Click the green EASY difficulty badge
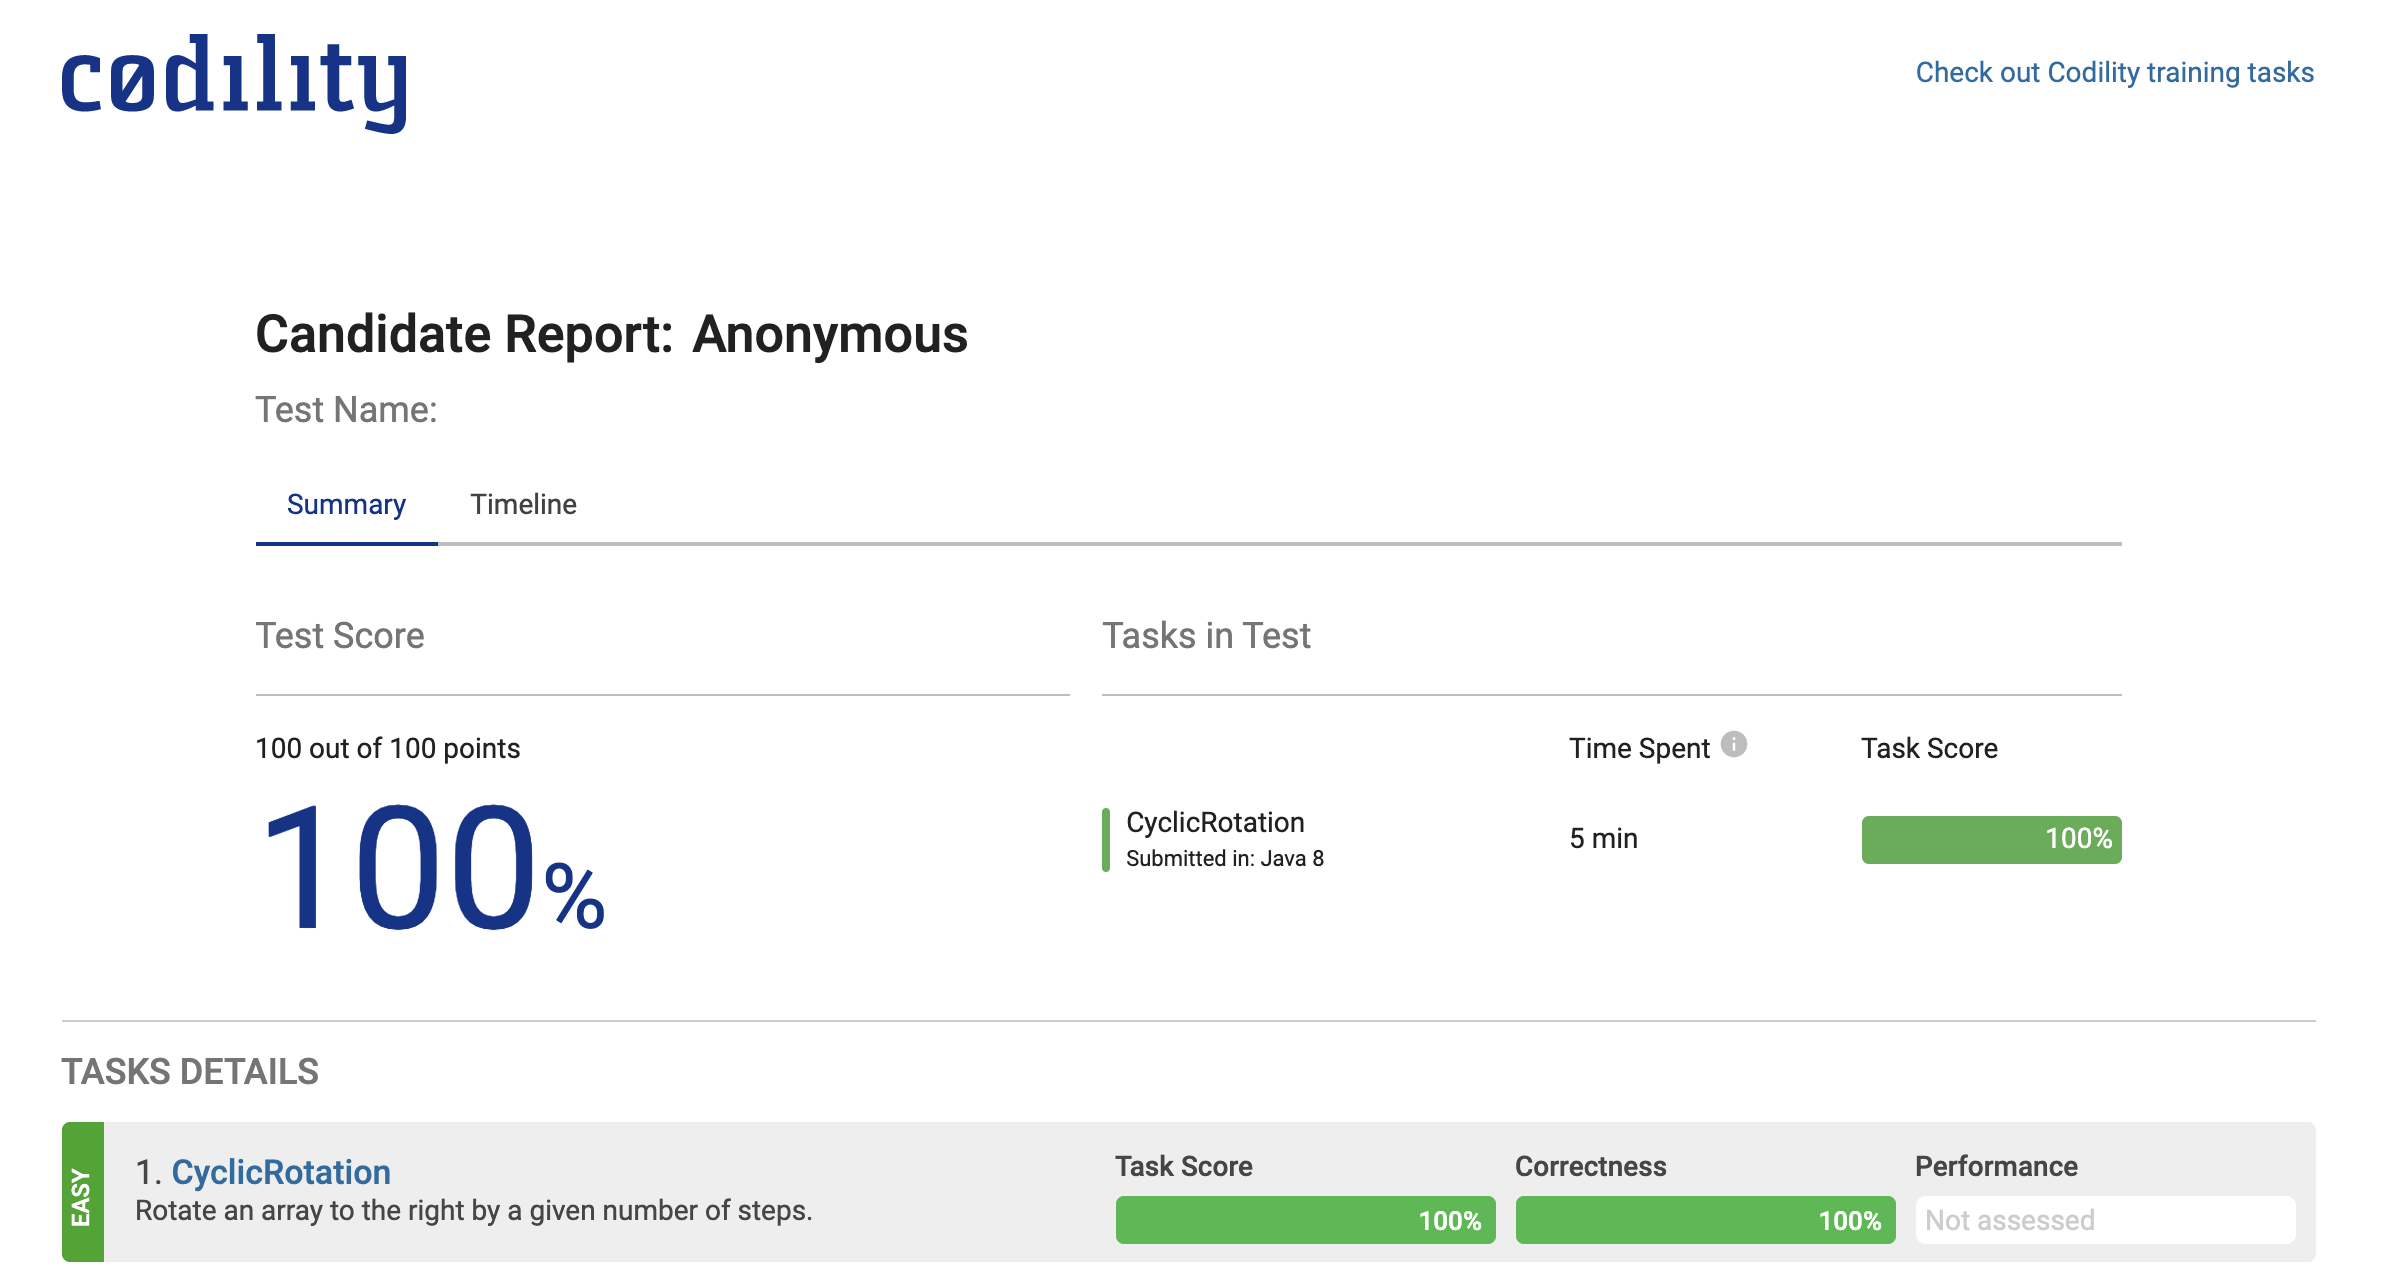 click(x=82, y=1192)
